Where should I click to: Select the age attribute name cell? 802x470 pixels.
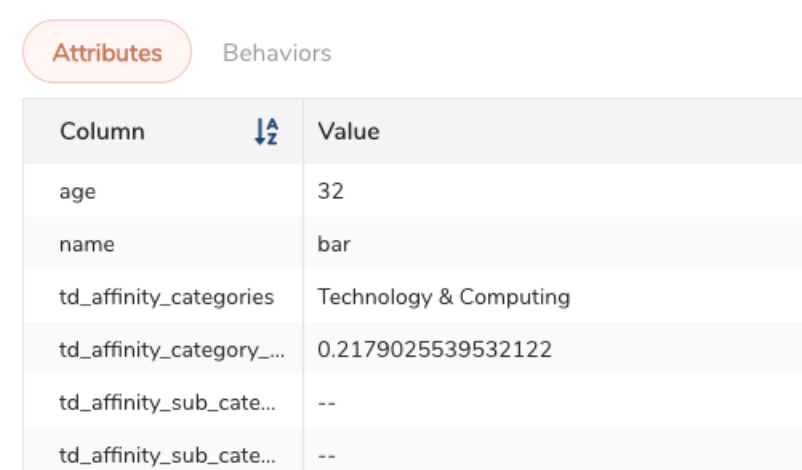78,191
